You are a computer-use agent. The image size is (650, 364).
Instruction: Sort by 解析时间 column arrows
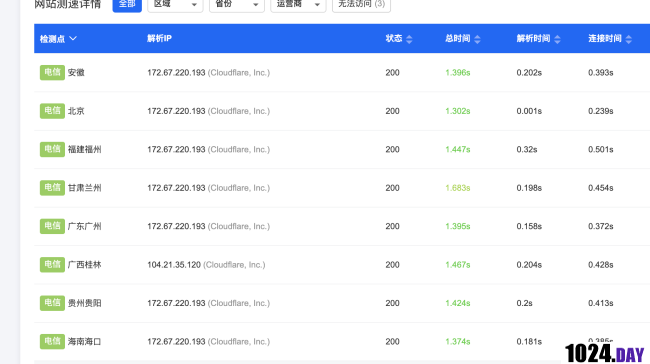point(557,39)
